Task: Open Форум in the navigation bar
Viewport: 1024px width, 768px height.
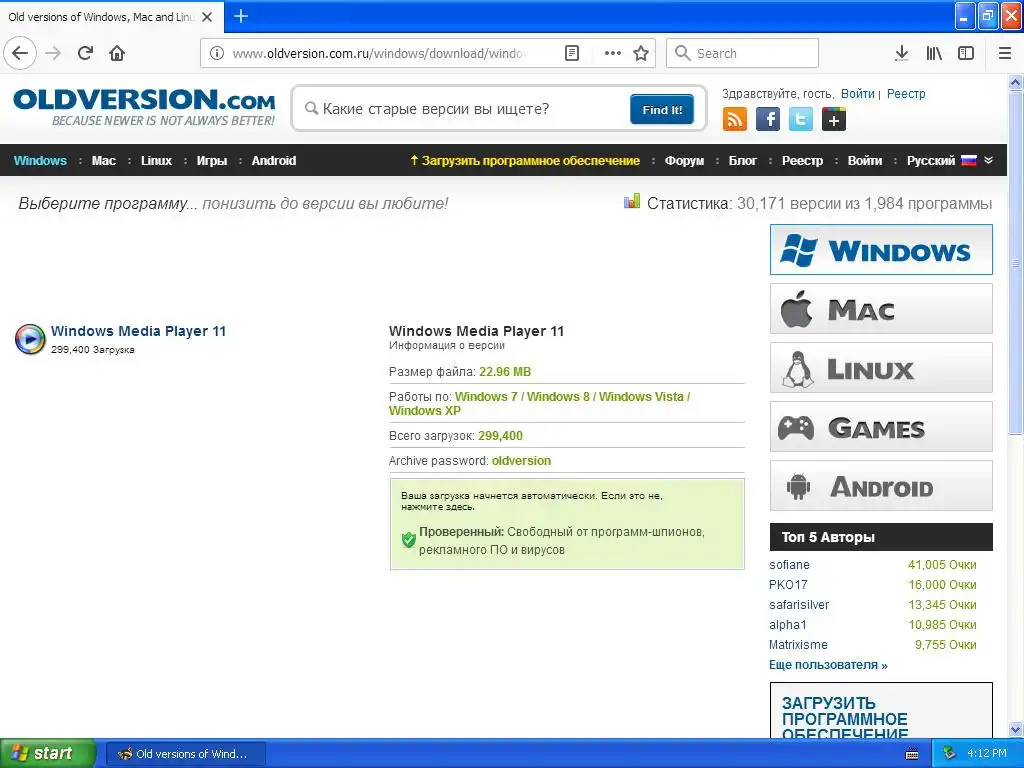Action: [x=684, y=161]
